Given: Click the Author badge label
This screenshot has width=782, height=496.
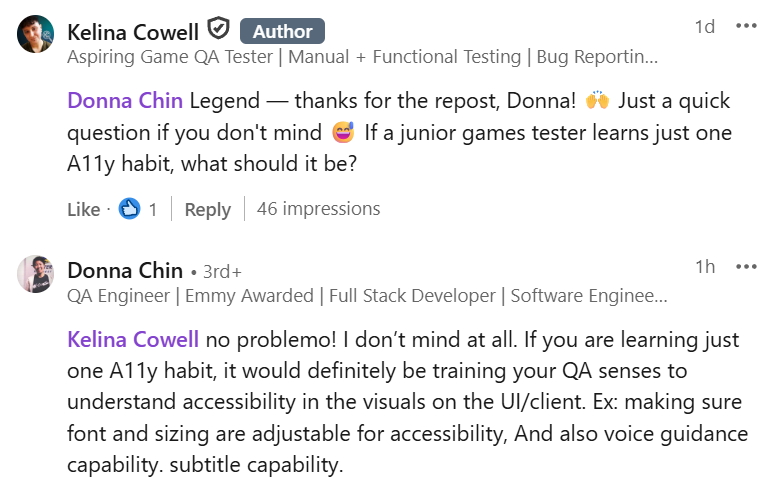Looking at the screenshot, I should [x=282, y=31].
